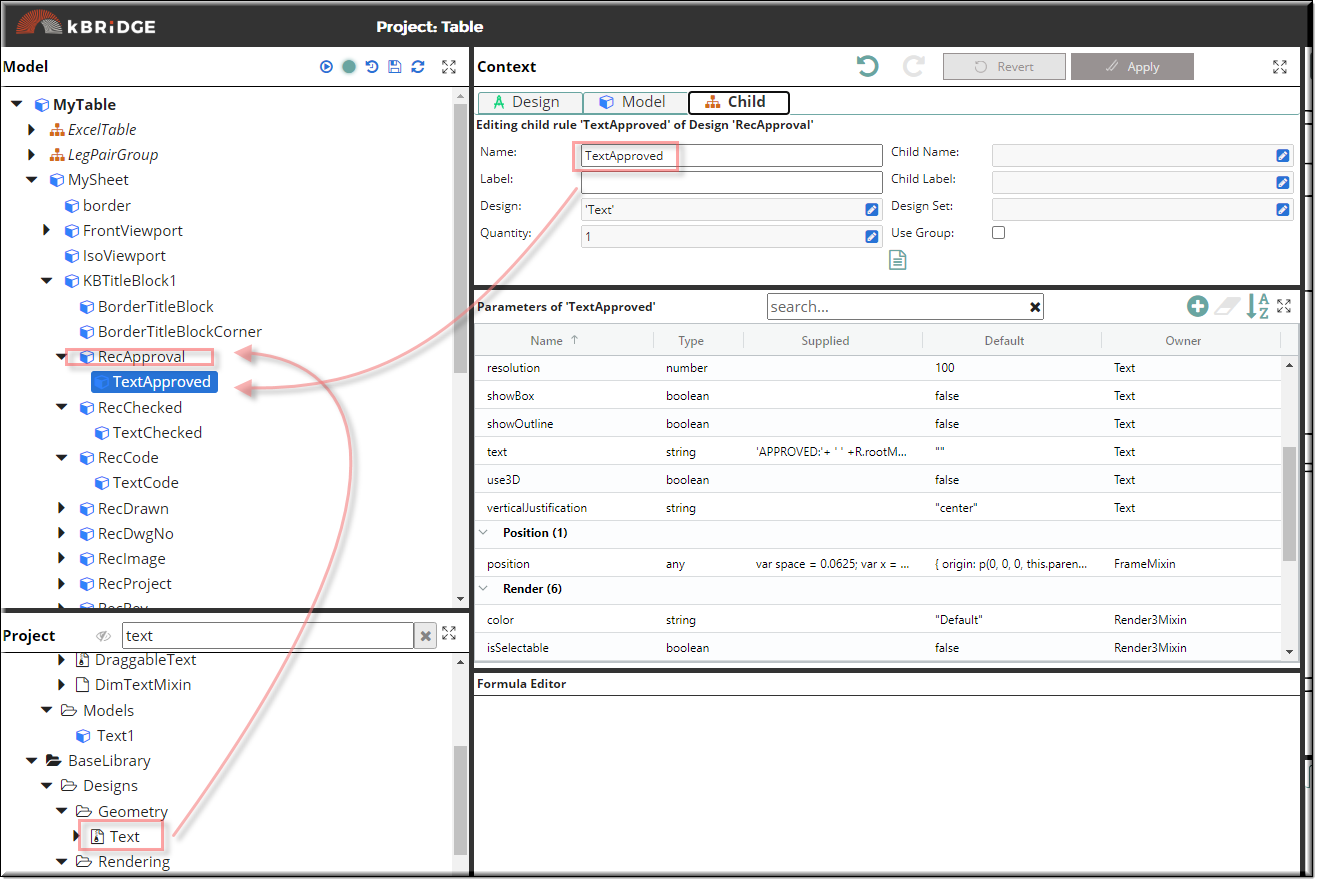
Task: Maximize the Context panel
Action: (1280, 67)
